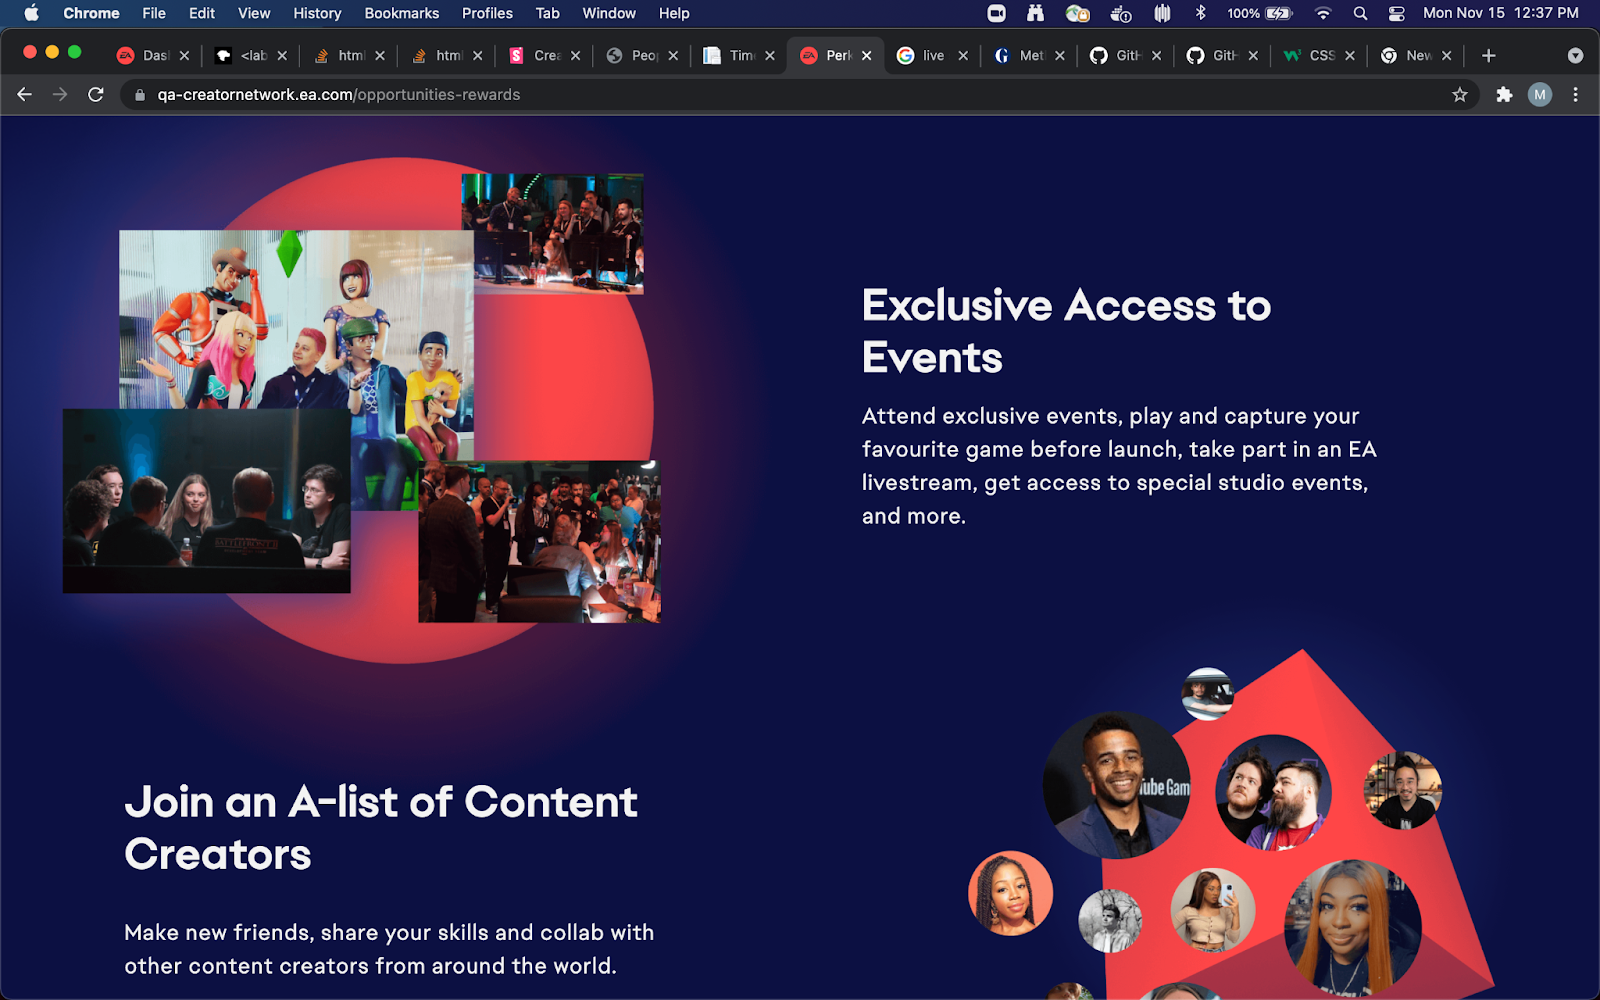Click the date and time display
Viewport: 1600px width, 1000px height.
pyautogui.click(x=1501, y=13)
